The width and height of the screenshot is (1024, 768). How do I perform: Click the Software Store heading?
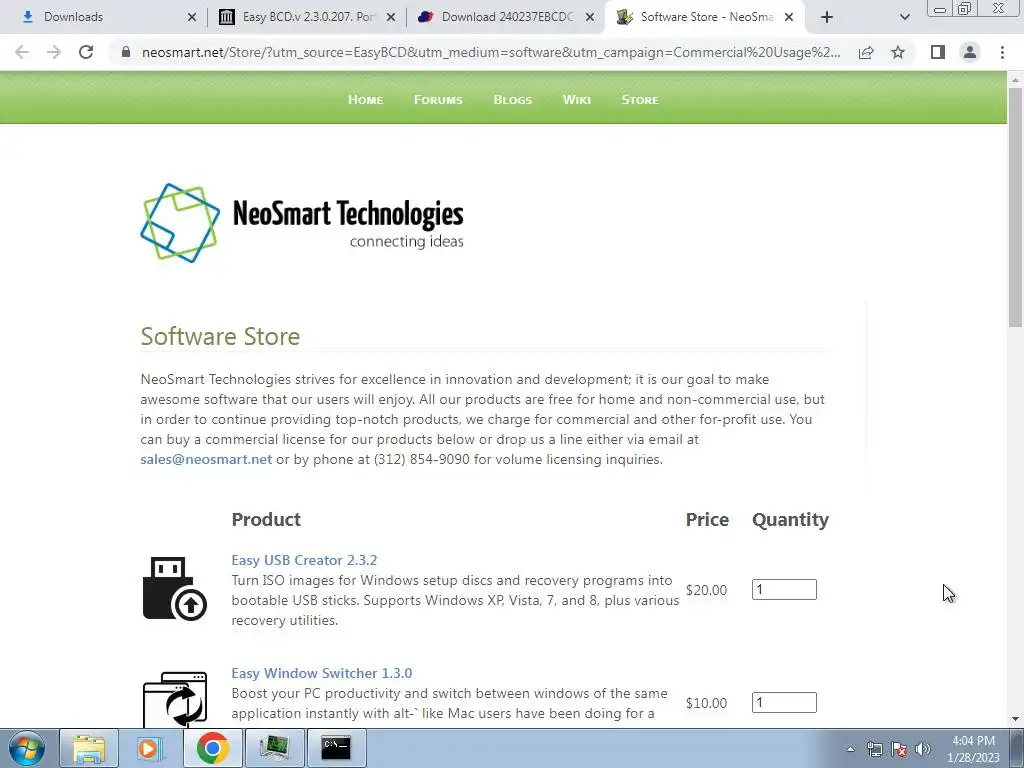(220, 336)
